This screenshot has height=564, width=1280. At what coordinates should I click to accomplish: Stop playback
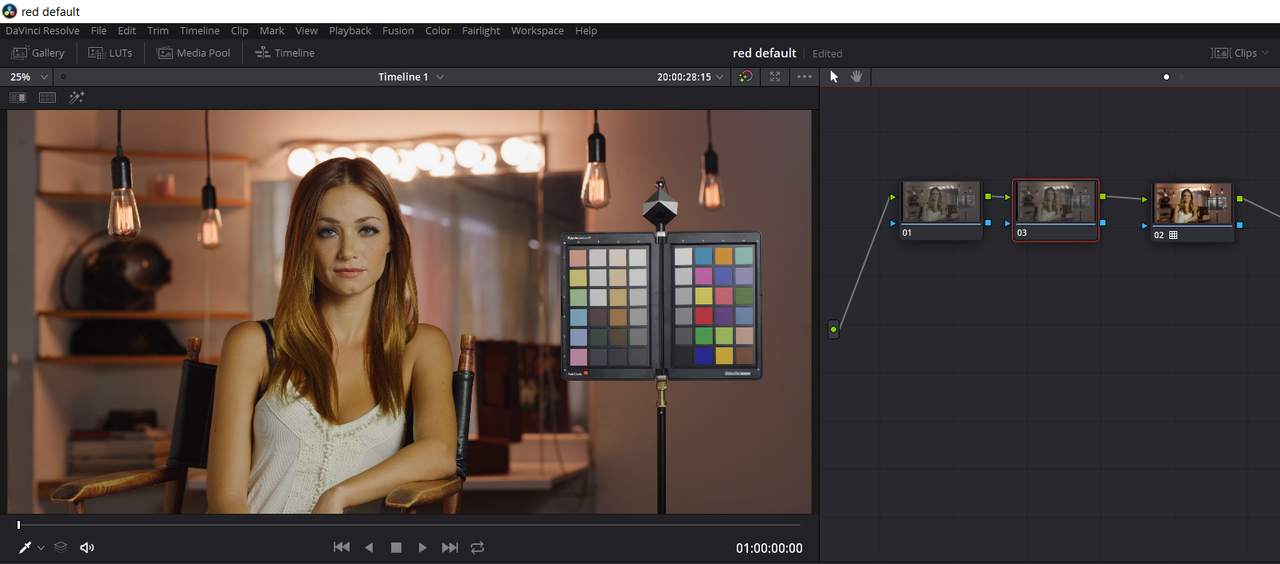[x=396, y=547]
